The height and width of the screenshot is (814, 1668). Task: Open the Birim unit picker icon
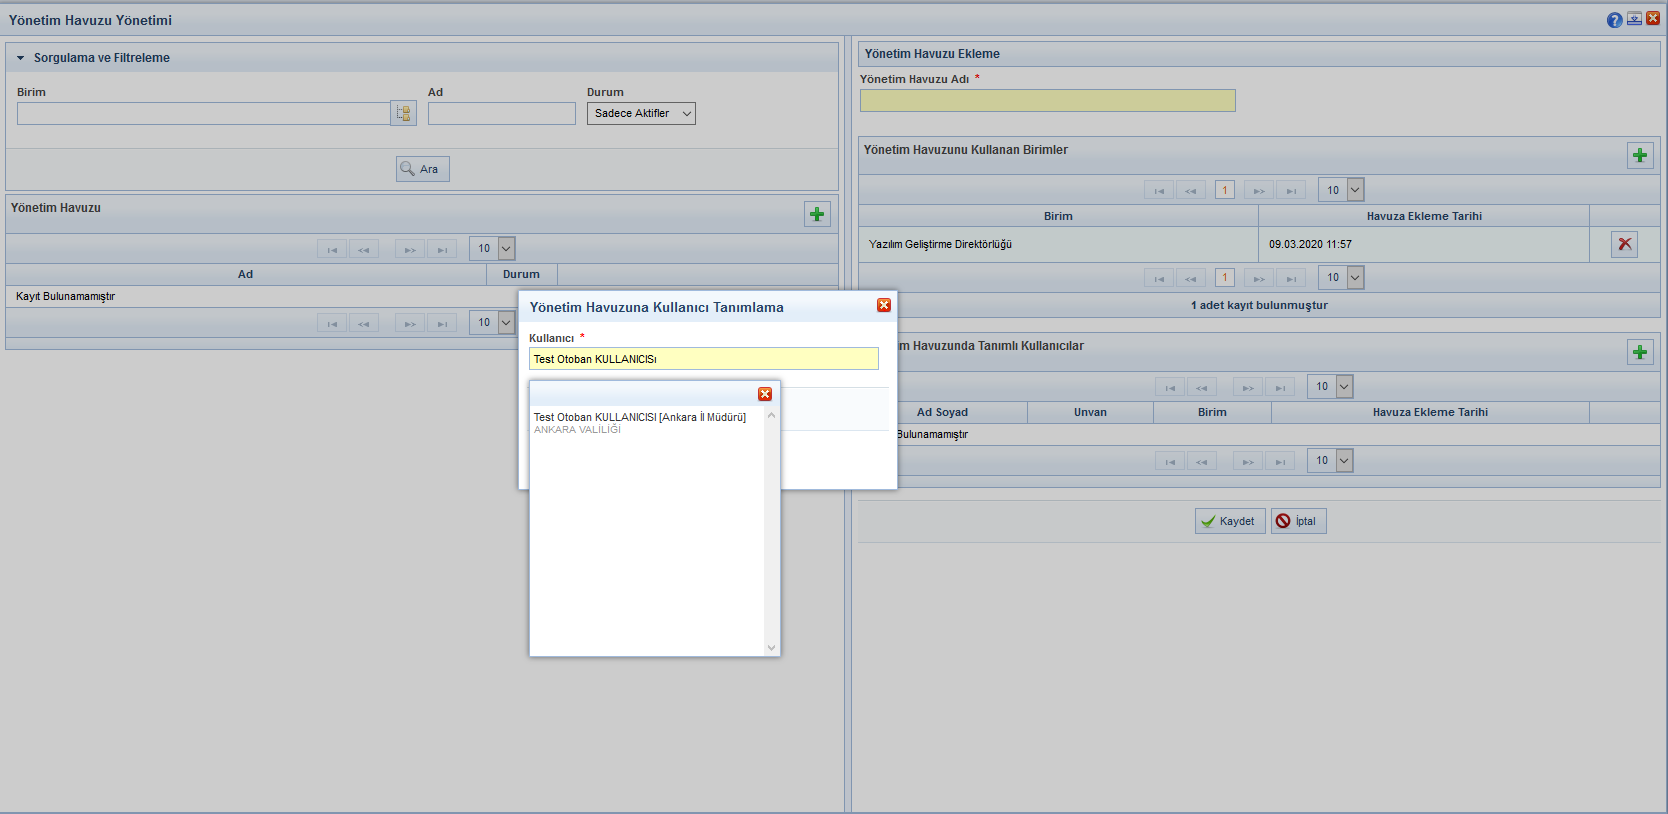403,114
